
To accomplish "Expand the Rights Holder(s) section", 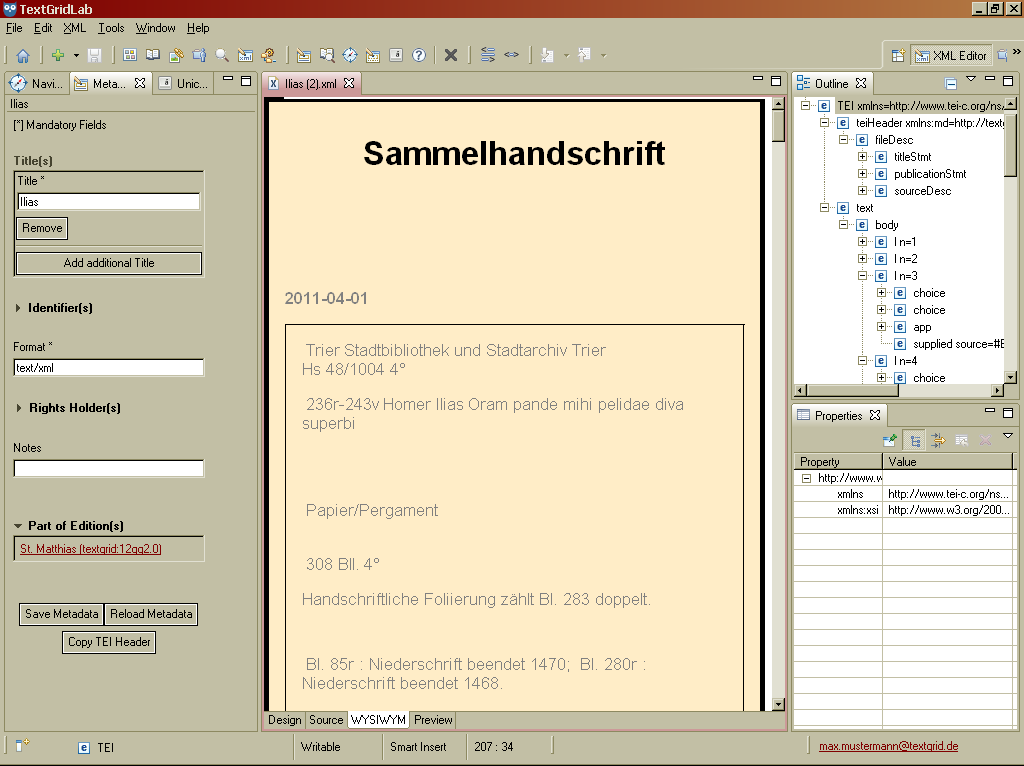I will tap(19, 408).
